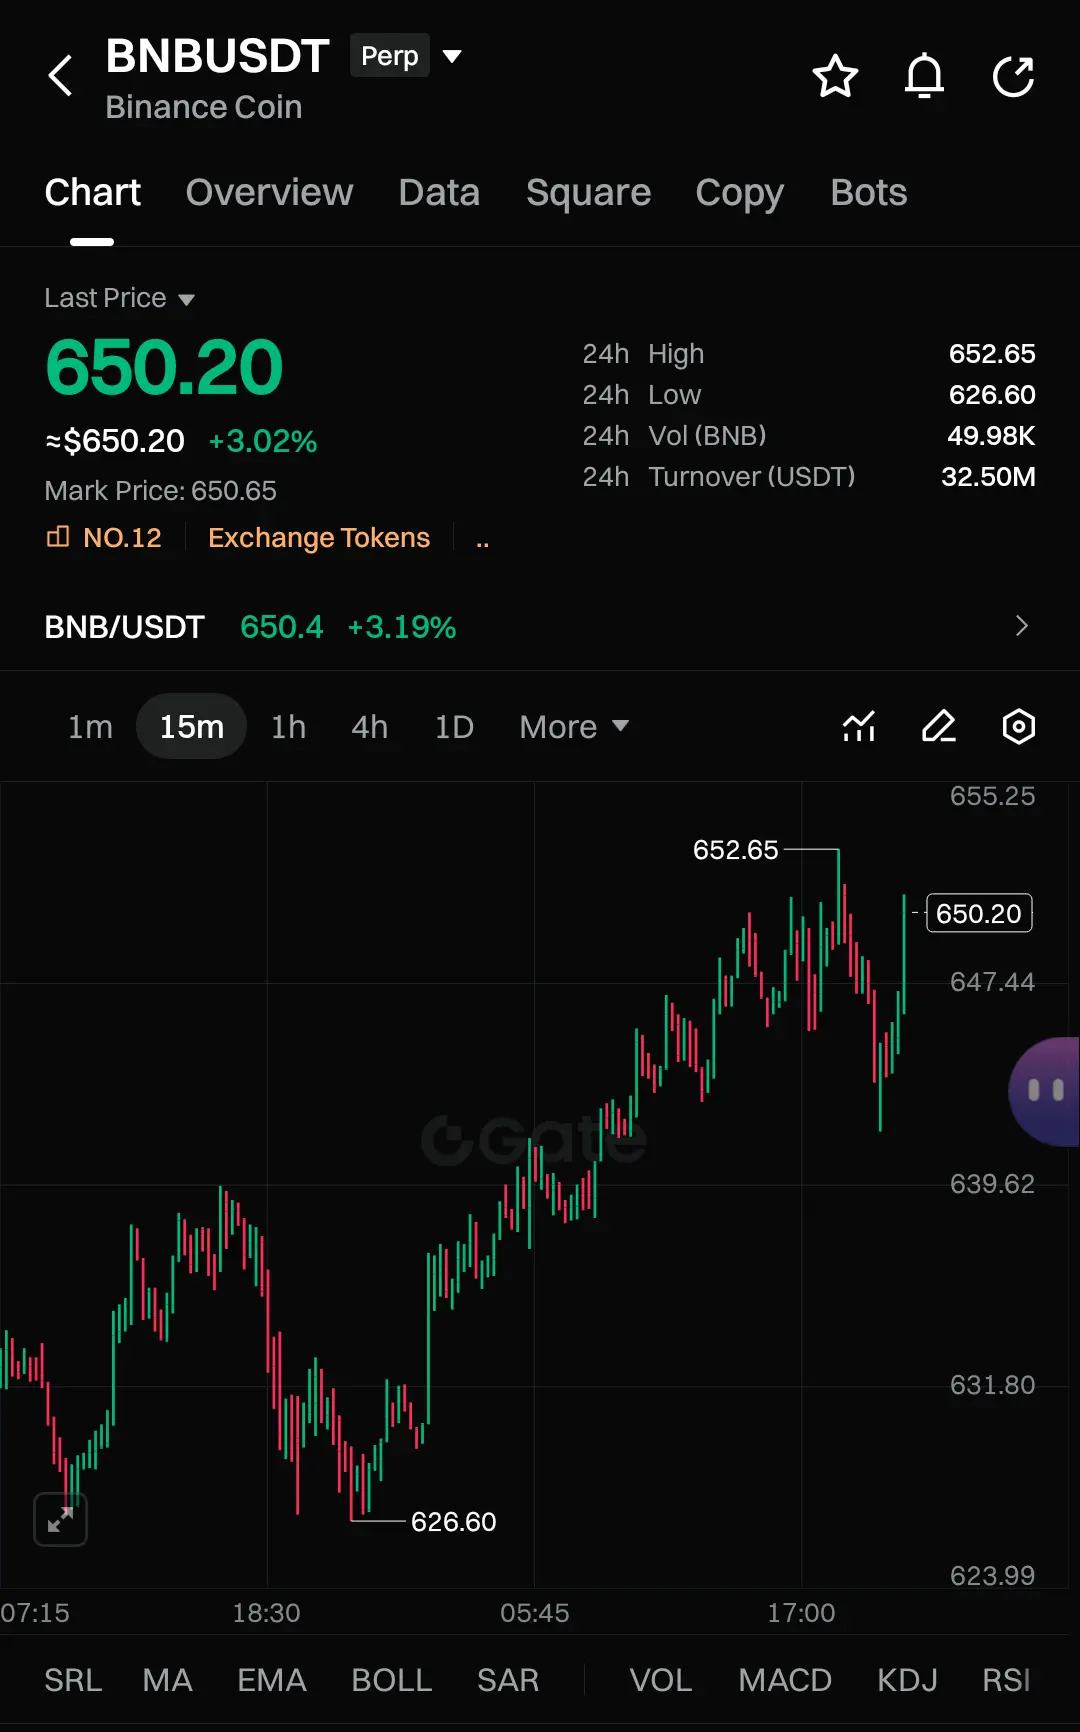This screenshot has width=1080, height=1732.
Task: Toggle the RSI sub-indicator
Action: click(x=1006, y=1680)
